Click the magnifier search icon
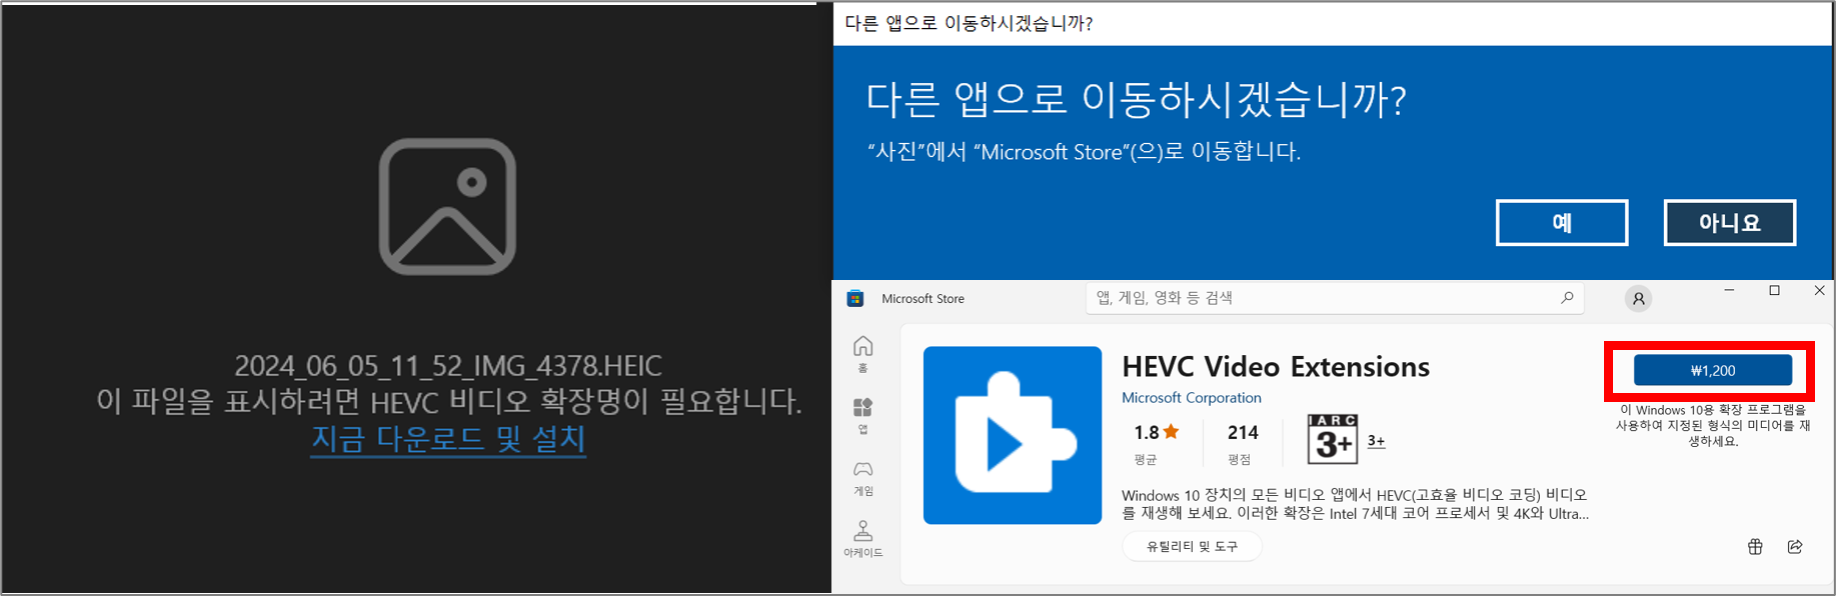 (x=1567, y=297)
